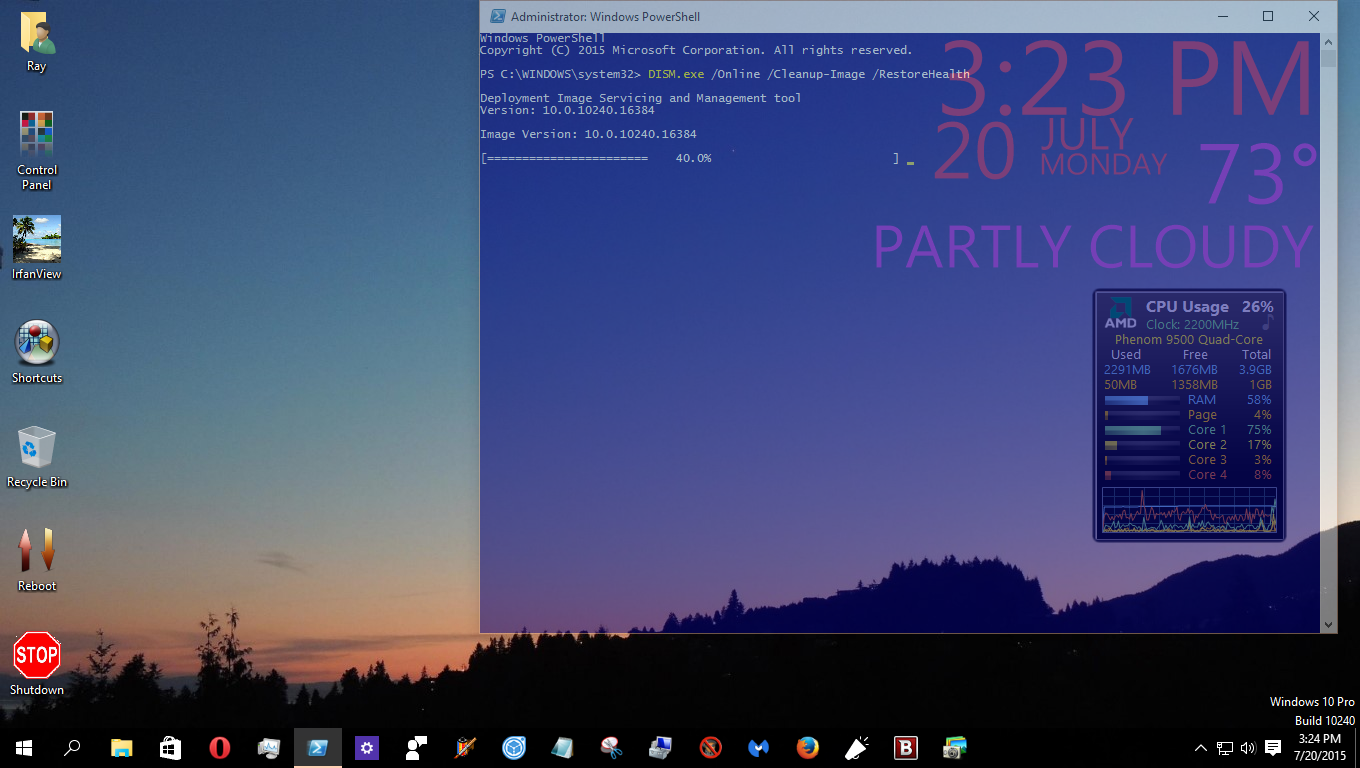Expand the hidden system tray icons

[1199, 747]
